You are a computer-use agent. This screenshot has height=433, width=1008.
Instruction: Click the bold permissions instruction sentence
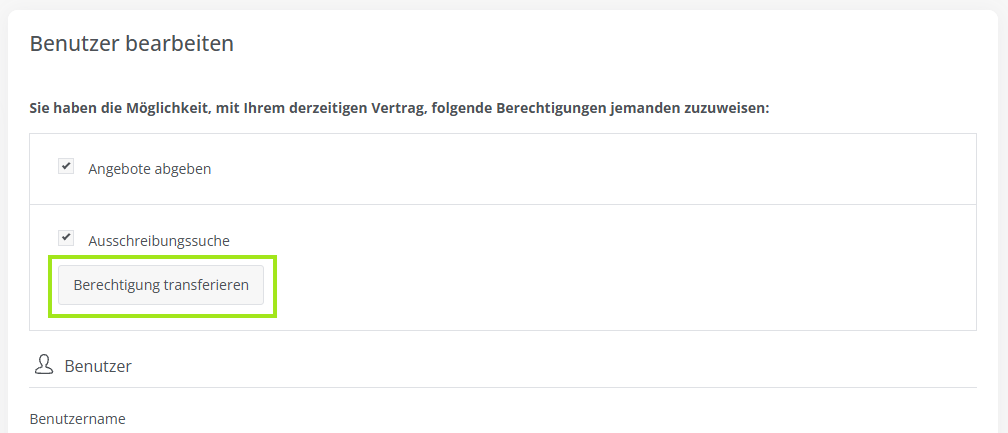[x=399, y=107]
